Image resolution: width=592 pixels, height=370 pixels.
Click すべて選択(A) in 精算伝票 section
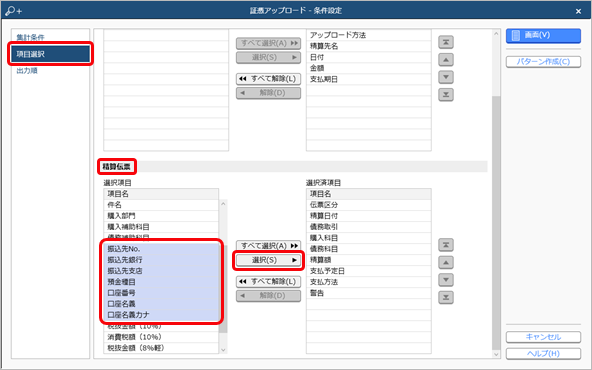268,246
